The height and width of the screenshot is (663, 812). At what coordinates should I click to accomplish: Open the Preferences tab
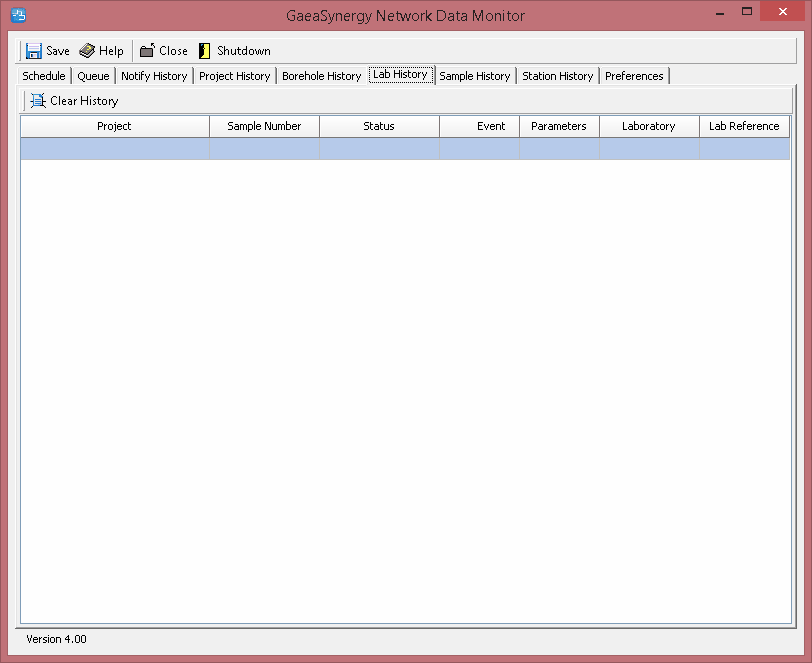[634, 76]
